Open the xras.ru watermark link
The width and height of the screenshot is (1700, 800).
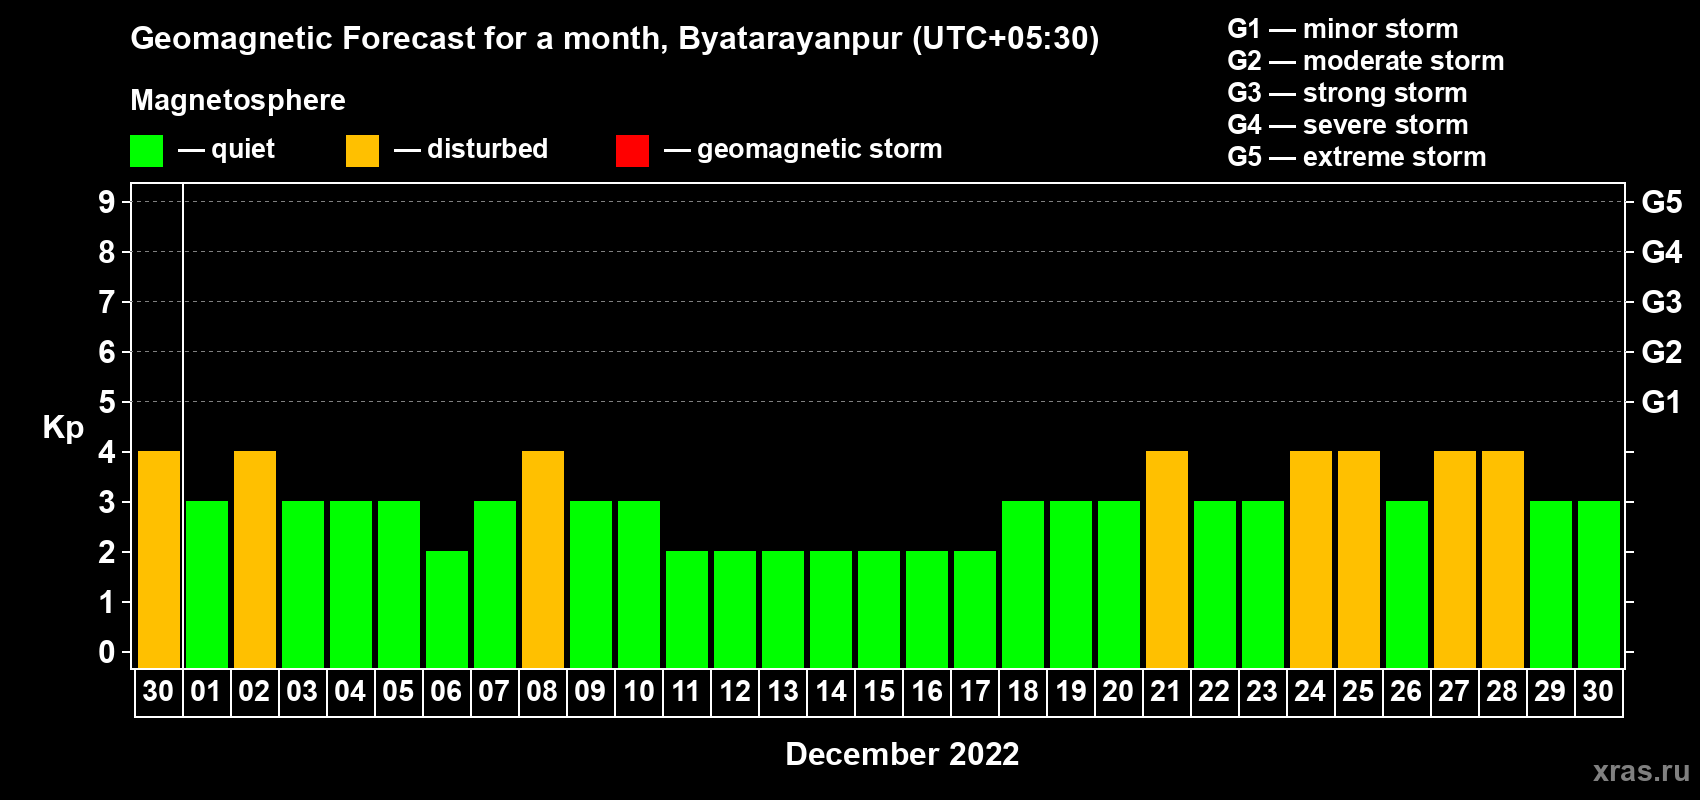point(1641,771)
